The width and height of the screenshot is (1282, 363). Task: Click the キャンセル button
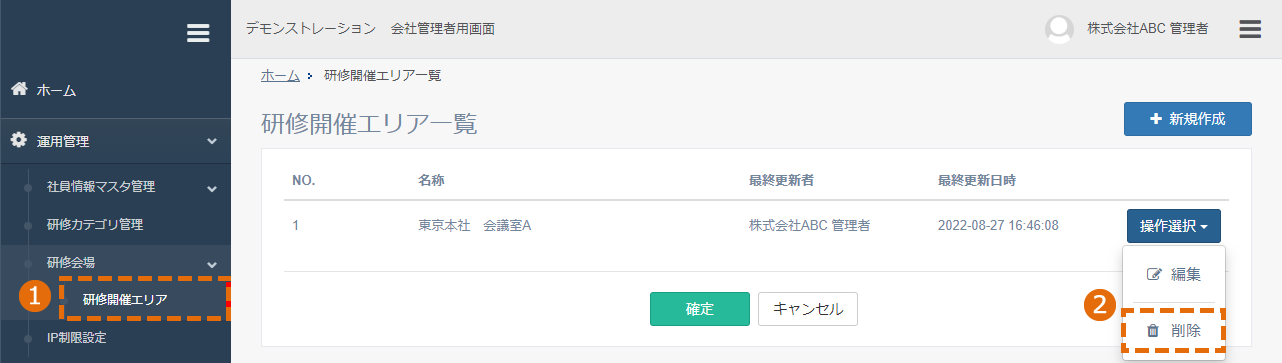tap(807, 309)
